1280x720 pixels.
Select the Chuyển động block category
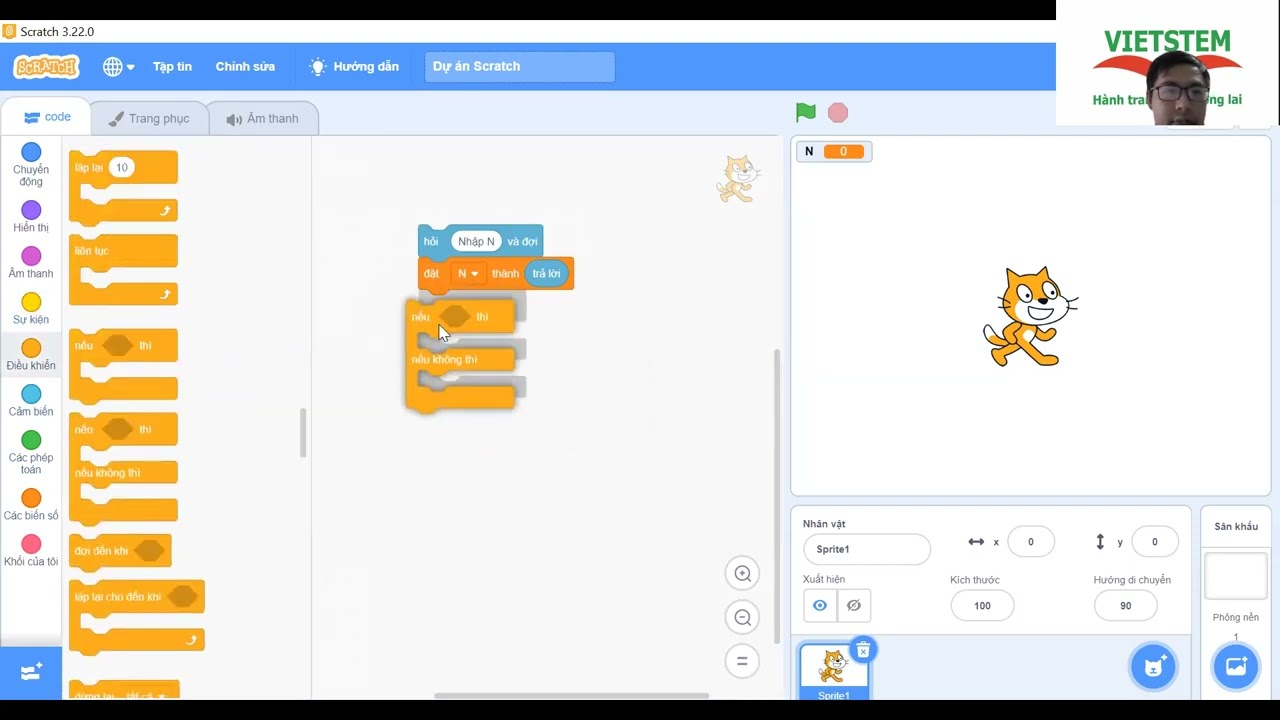tap(31, 165)
